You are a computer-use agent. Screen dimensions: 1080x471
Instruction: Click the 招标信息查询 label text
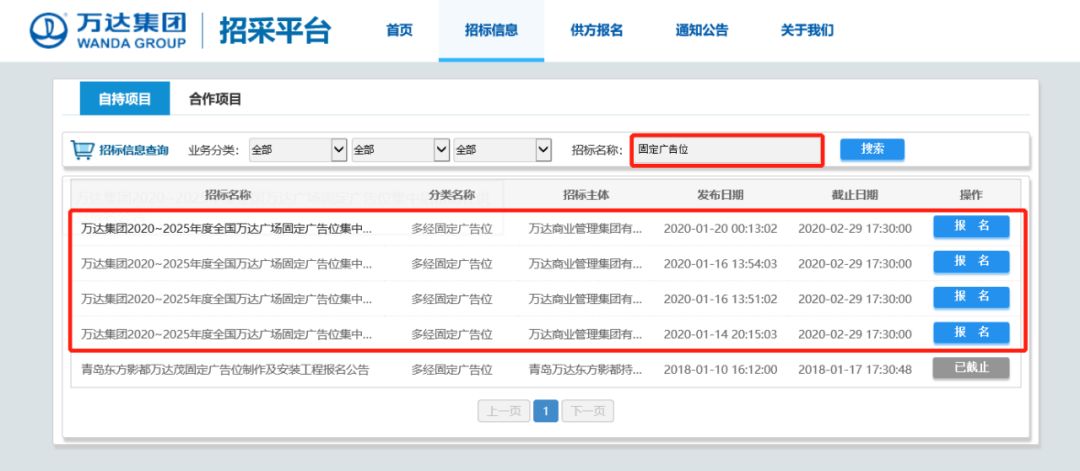[x=134, y=150]
